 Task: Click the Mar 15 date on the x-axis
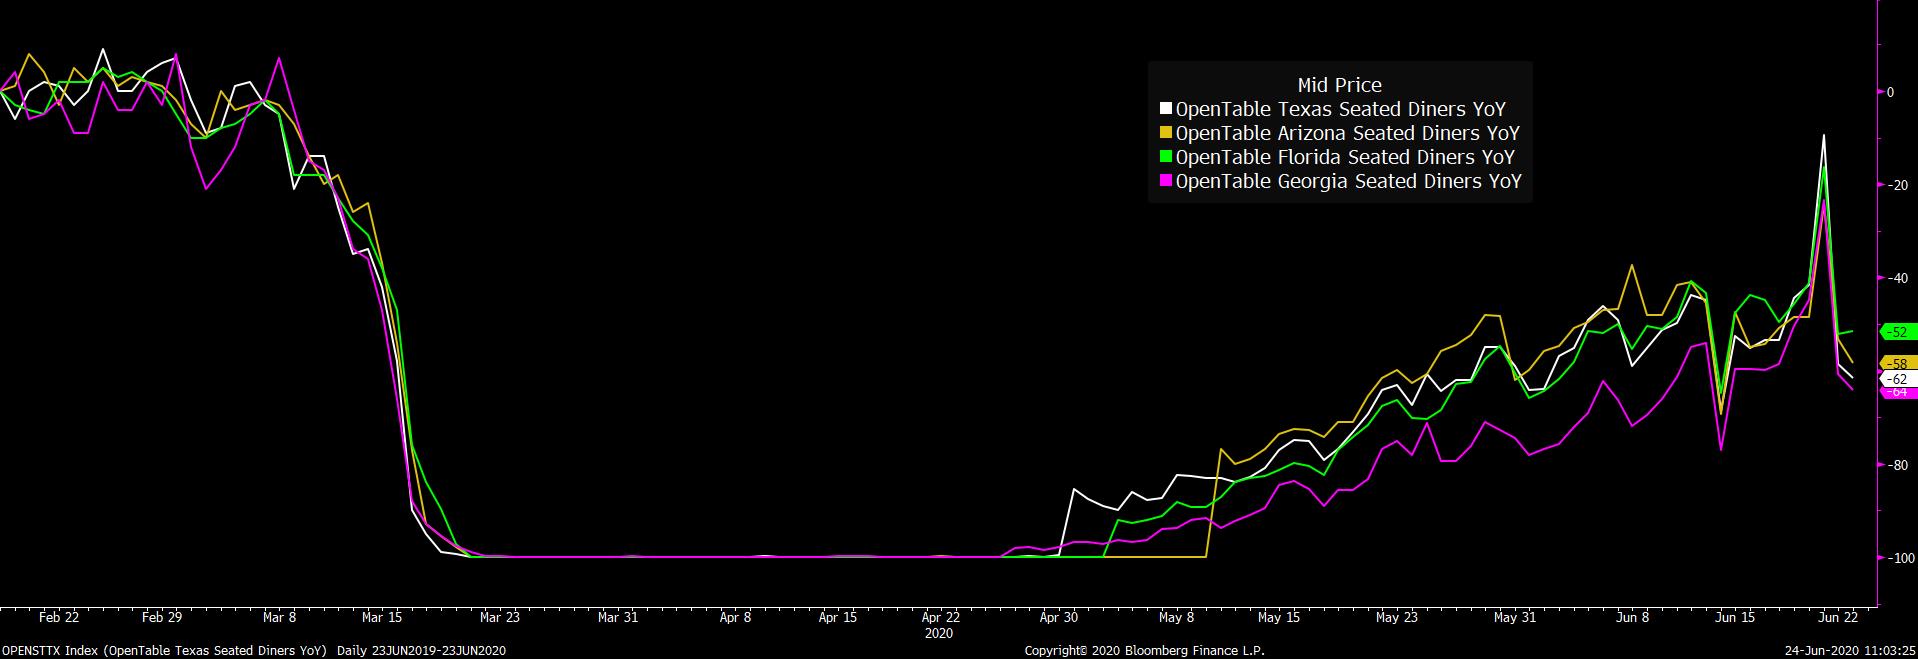(381, 618)
